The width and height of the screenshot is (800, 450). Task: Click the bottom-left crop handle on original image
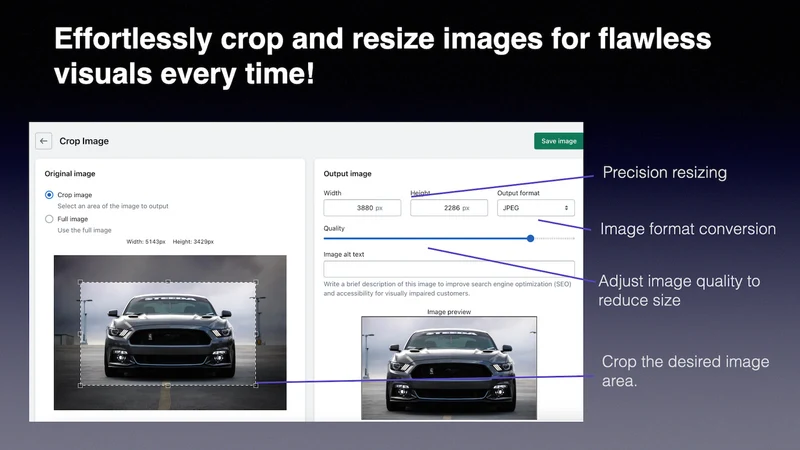click(80, 385)
